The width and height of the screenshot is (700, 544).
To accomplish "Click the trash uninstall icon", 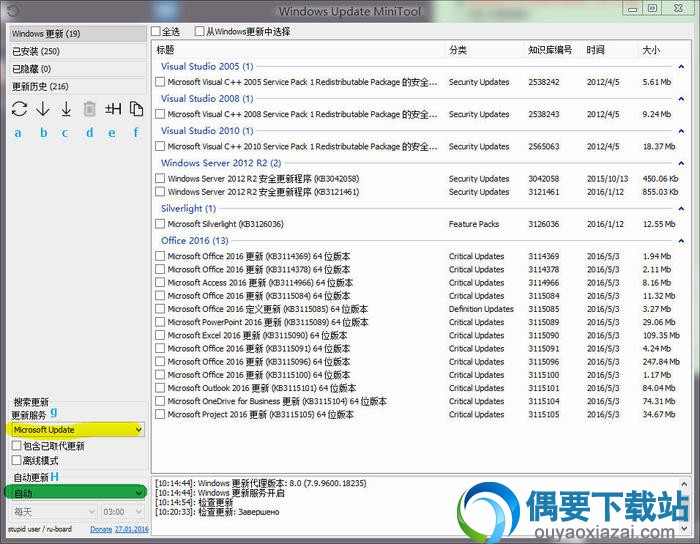I will (x=89, y=109).
